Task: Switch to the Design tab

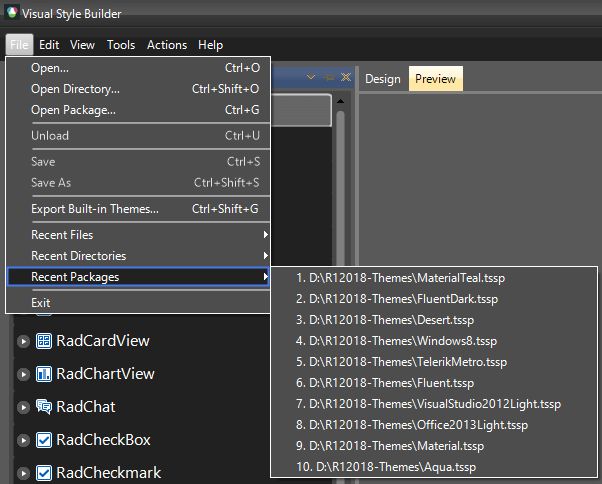Action: click(383, 79)
